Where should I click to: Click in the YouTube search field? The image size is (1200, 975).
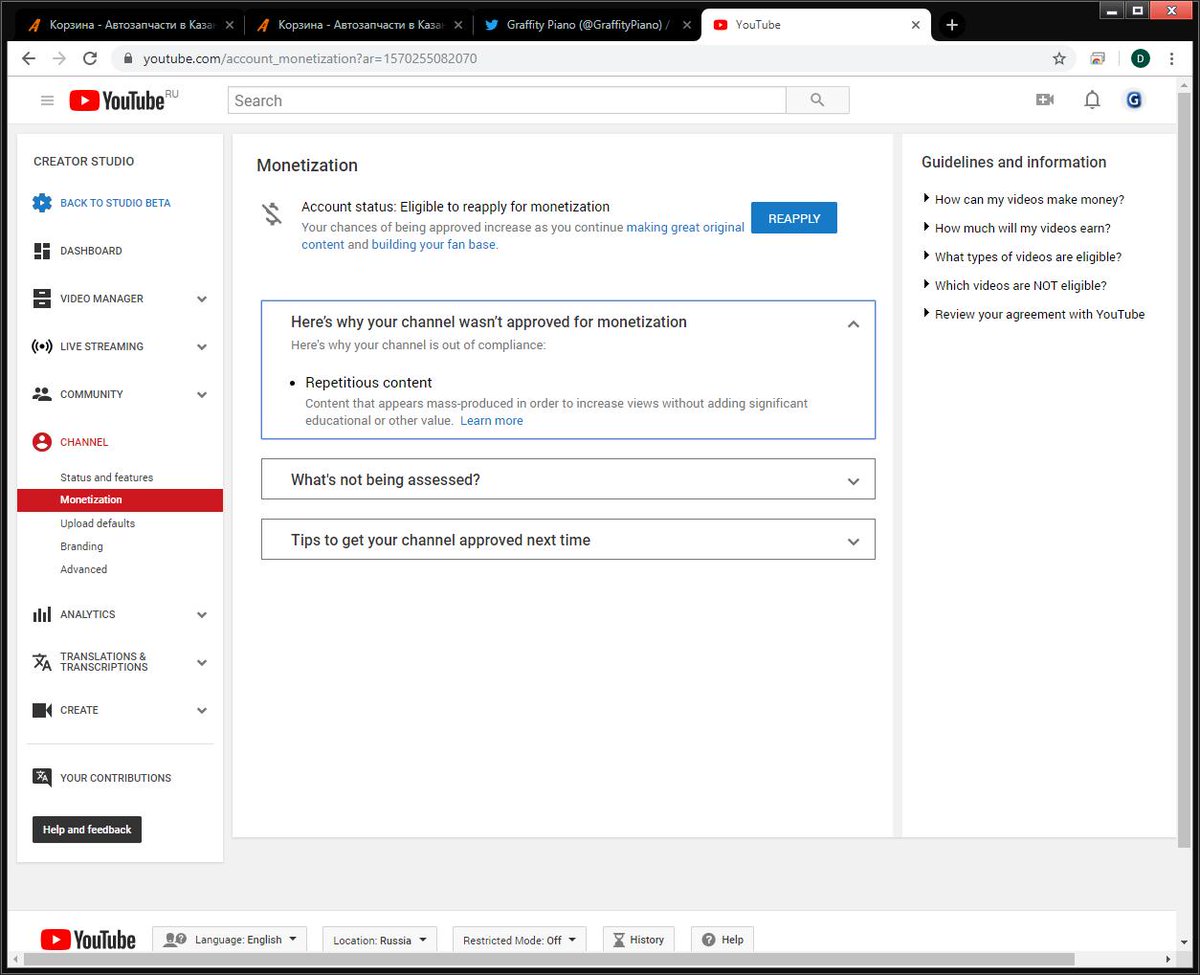point(507,100)
